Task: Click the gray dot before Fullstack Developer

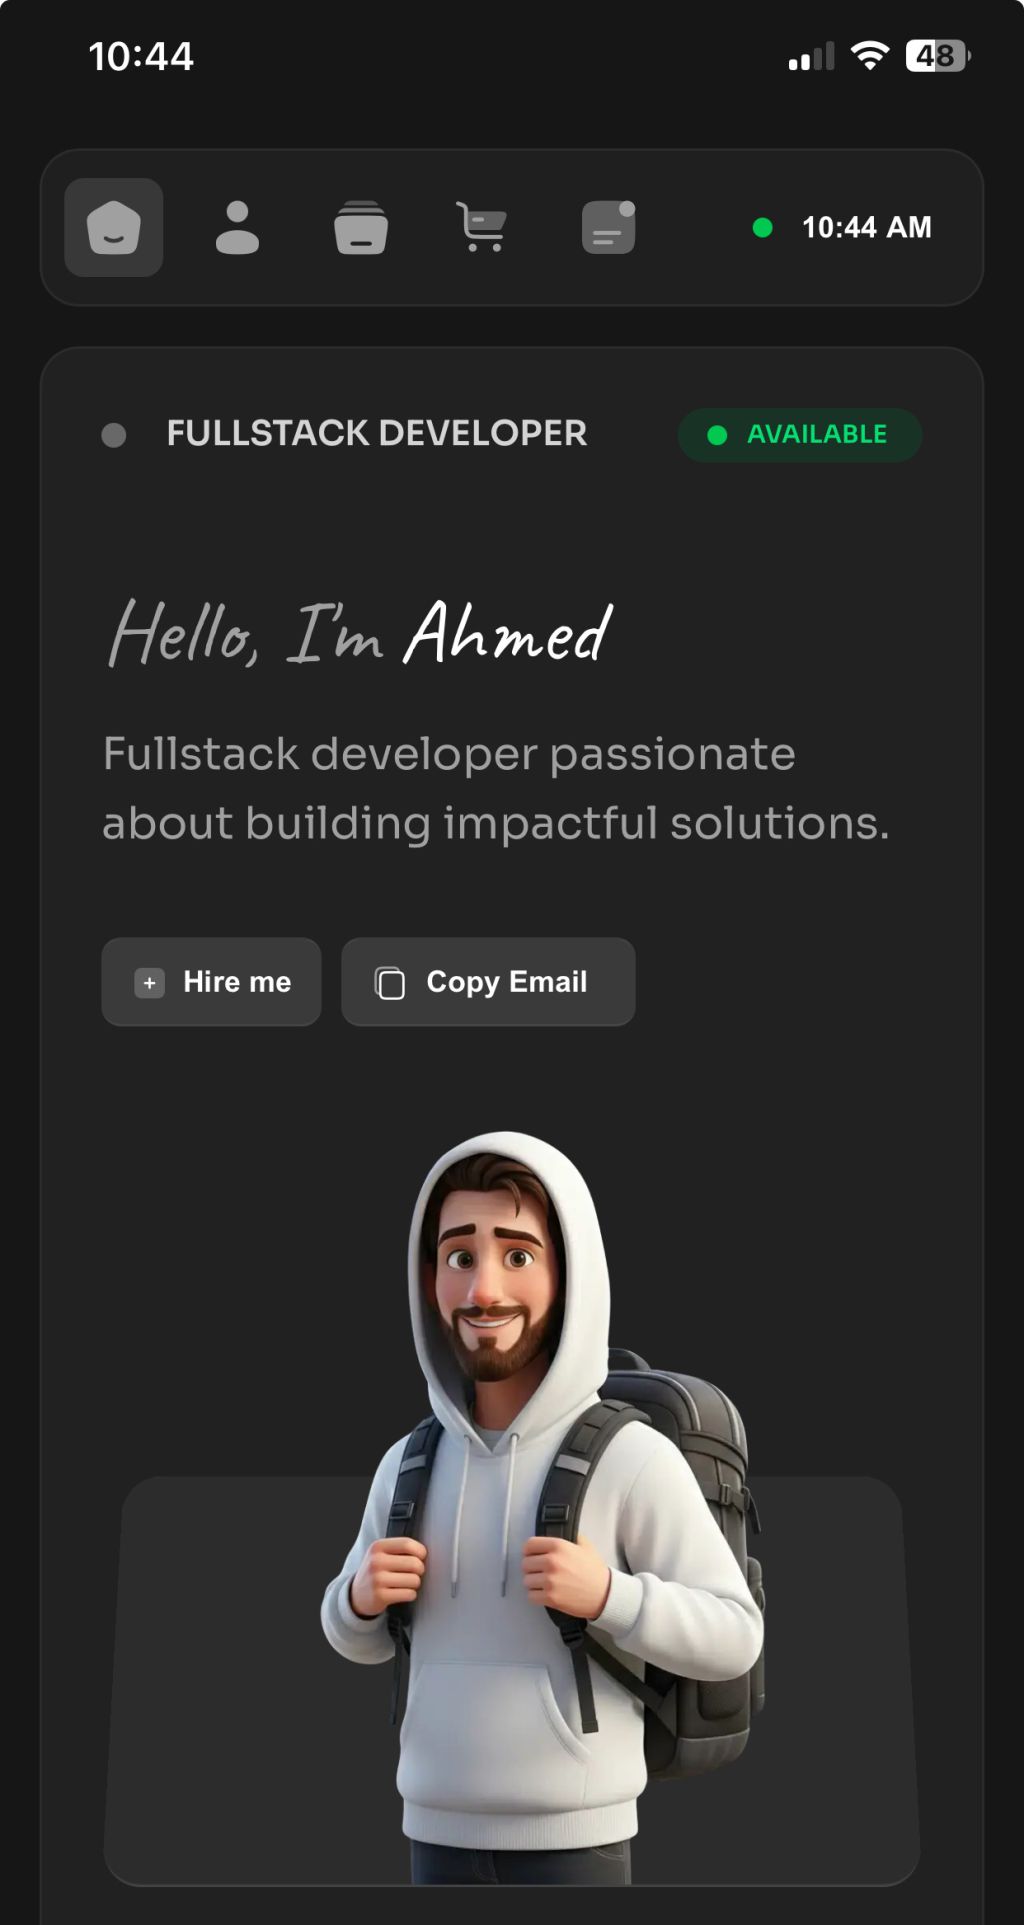Action: point(114,435)
